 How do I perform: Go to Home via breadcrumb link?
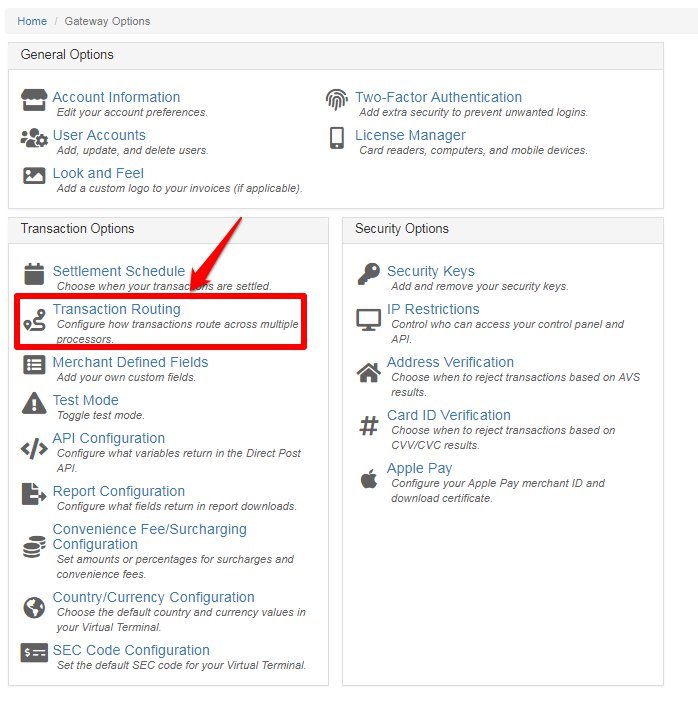[x=32, y=21]
